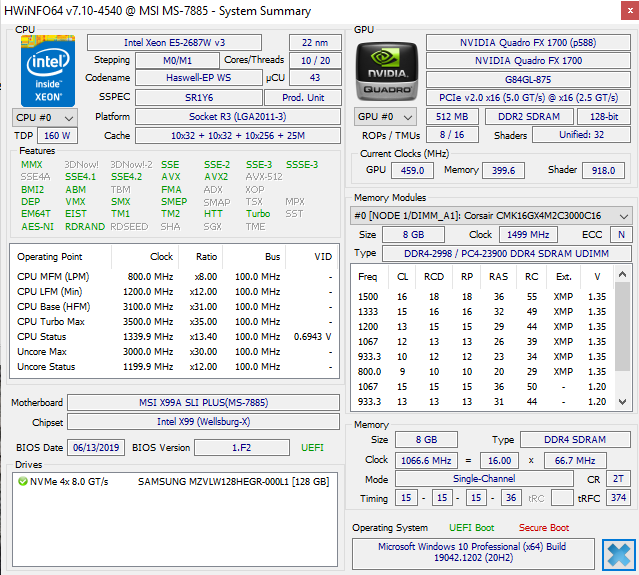Click the 512 MB GPU memory field
639x575 pixels.
click(452, 117)
